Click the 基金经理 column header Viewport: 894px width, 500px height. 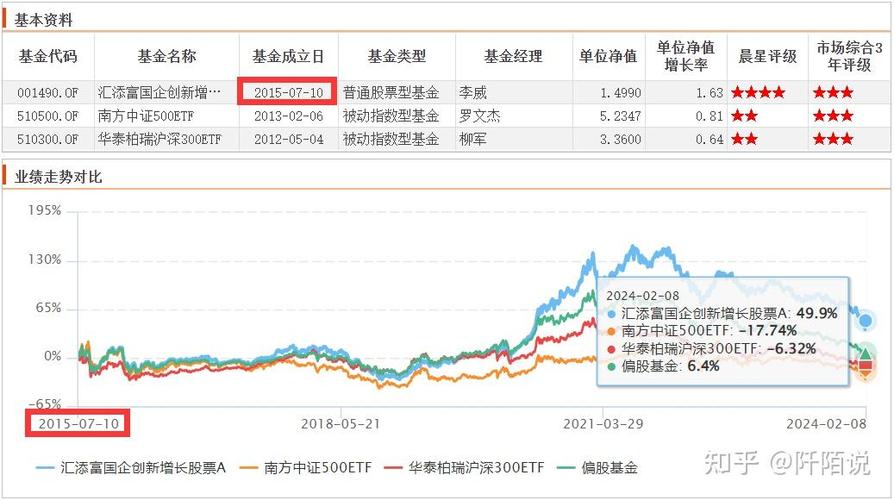click(x=513, y=56)
